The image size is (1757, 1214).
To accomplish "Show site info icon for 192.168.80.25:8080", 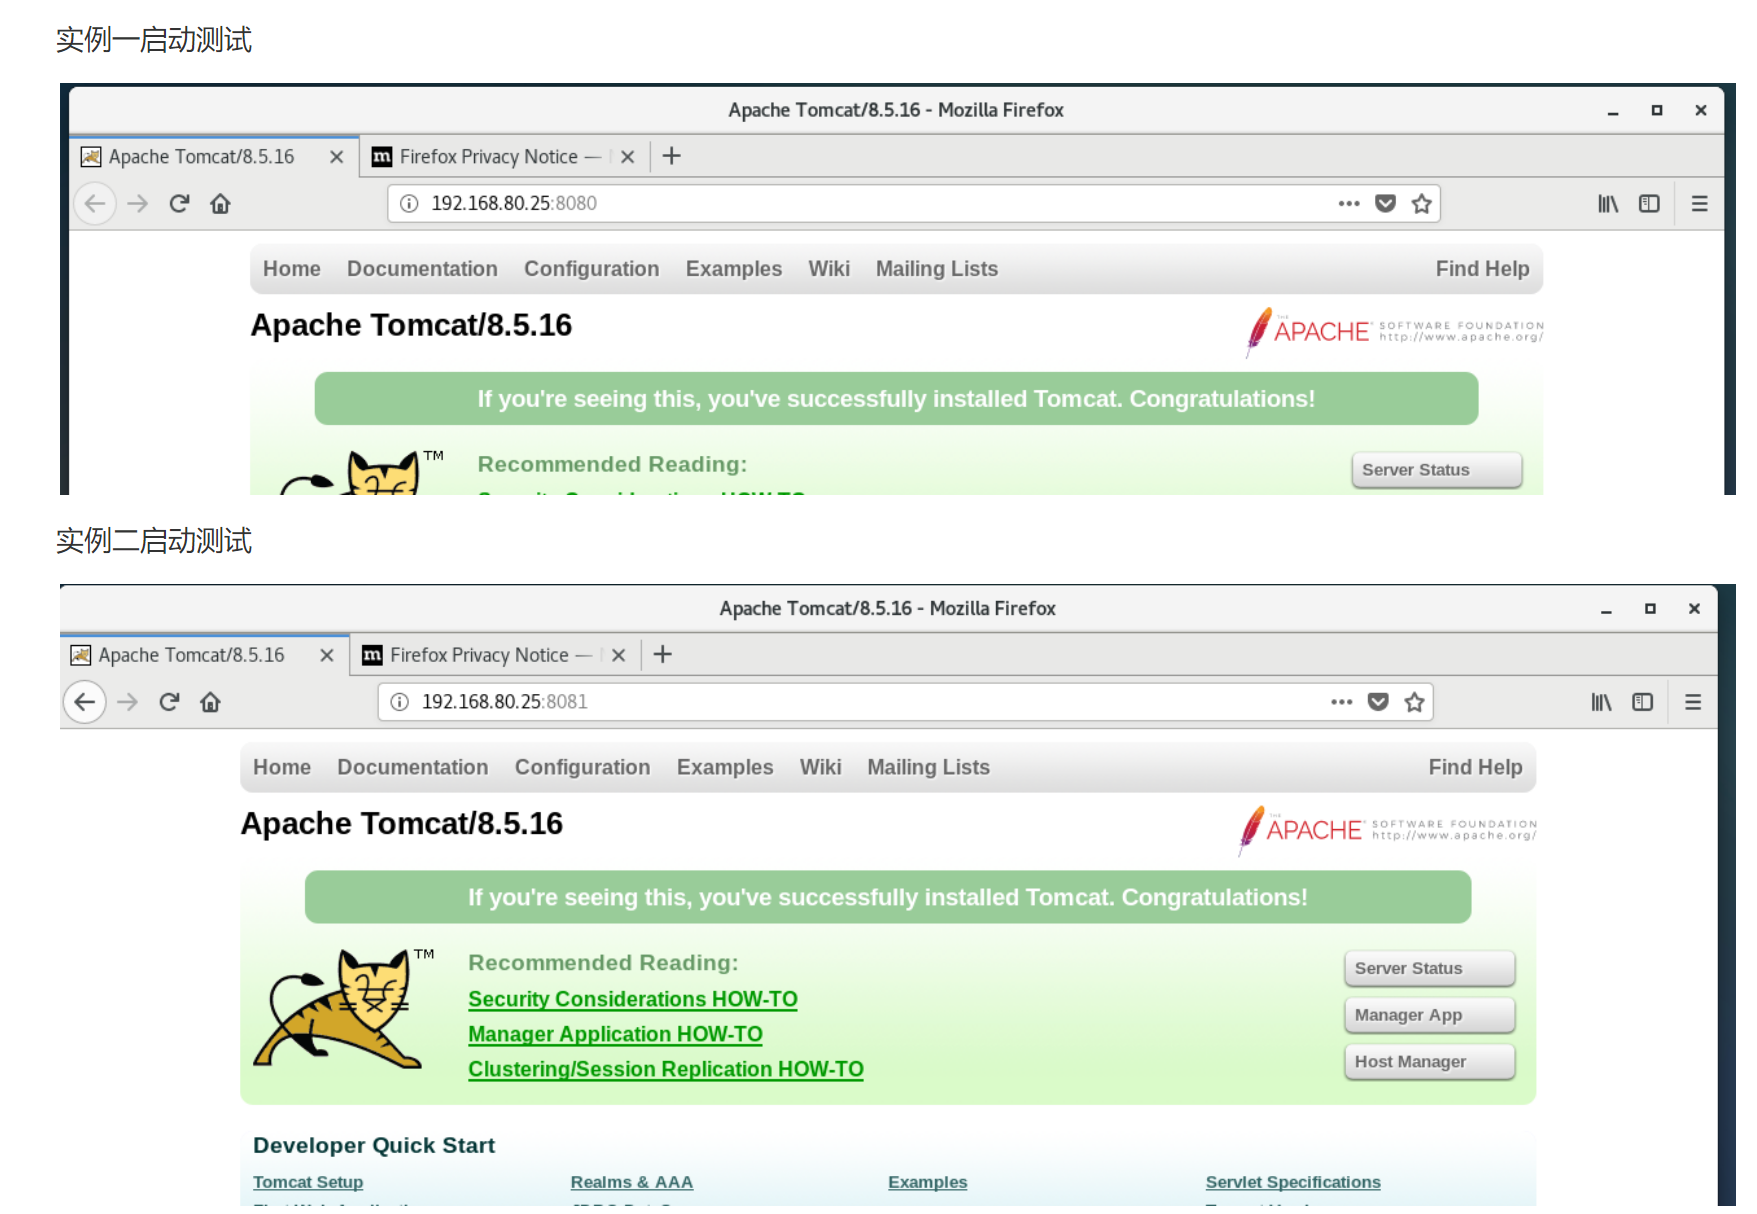I will click(x=409, y=204).
